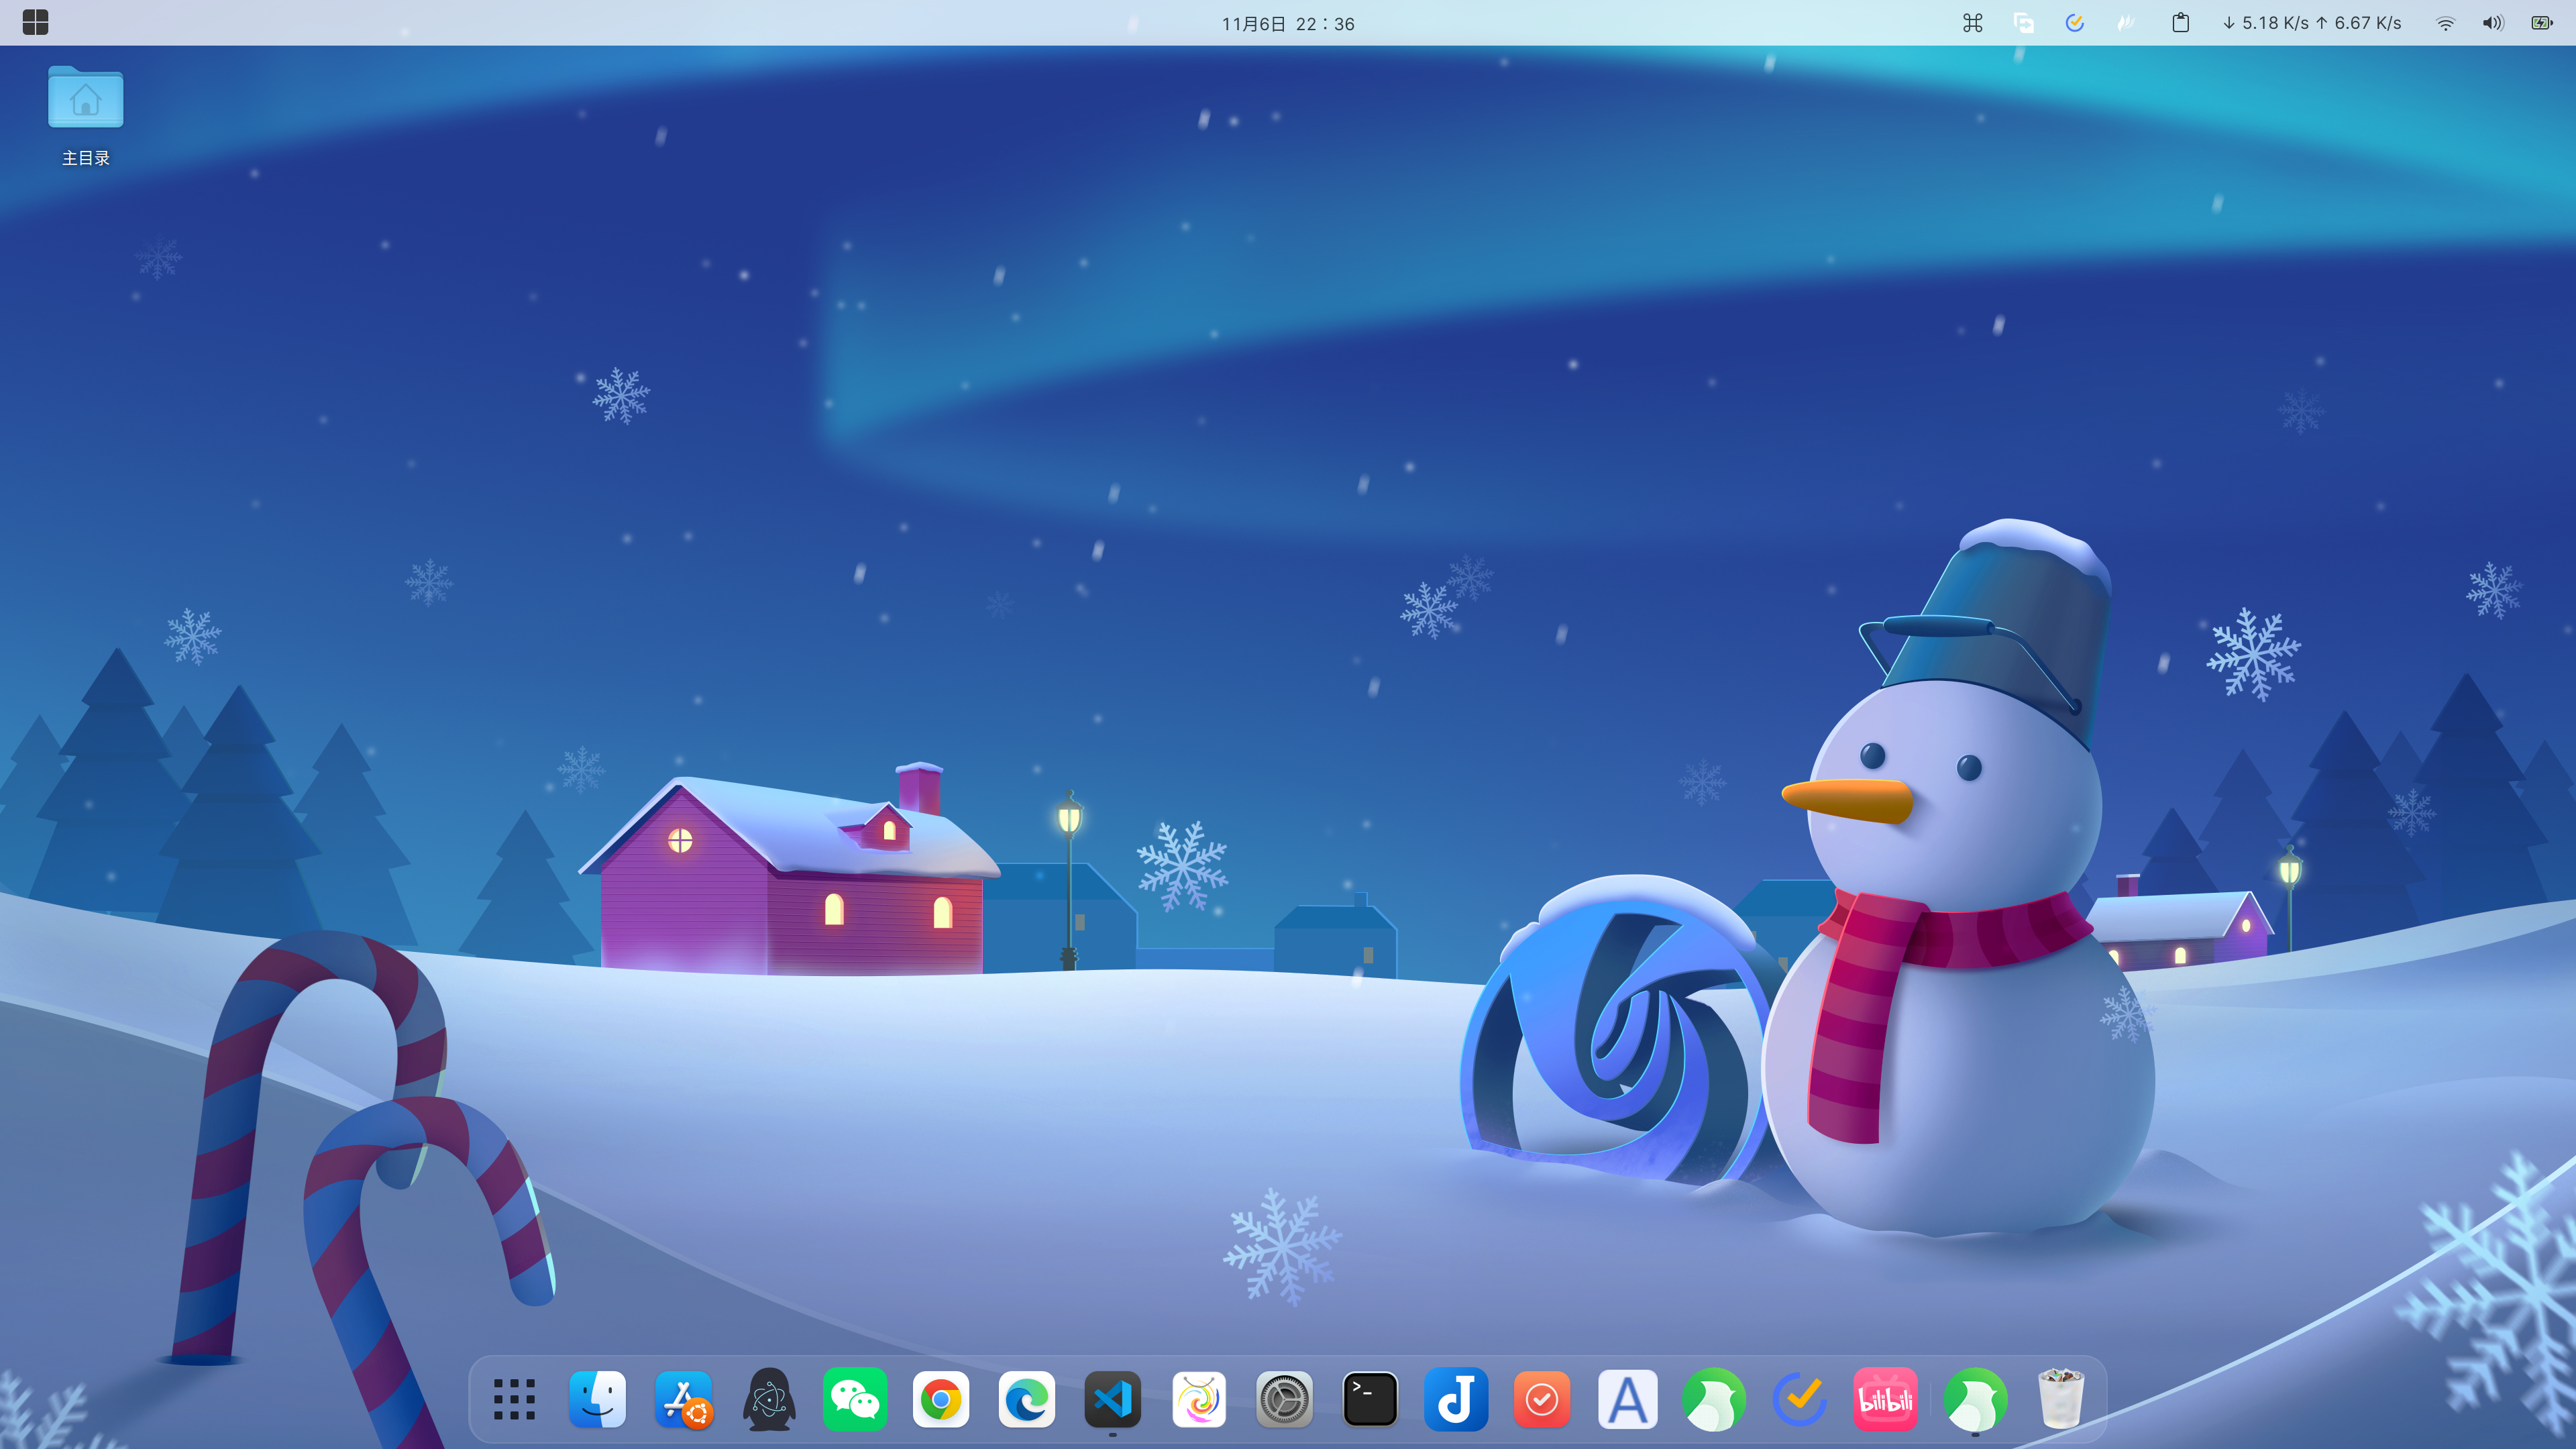Image resolution: width=2576 pixels, height=1449 pixels.
Task: Open Microsoft Edge browser
Action: (1027, 1399)
